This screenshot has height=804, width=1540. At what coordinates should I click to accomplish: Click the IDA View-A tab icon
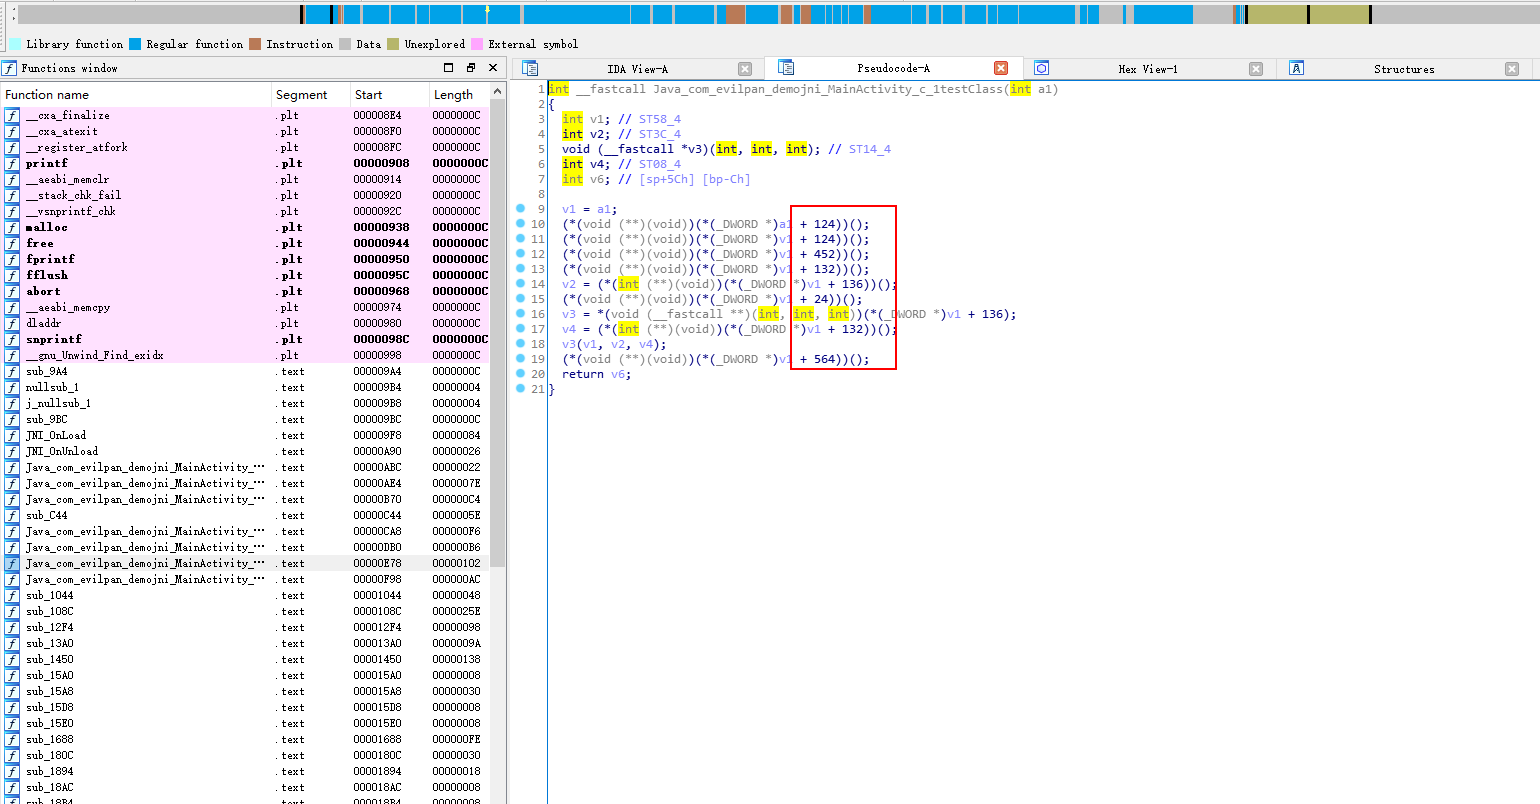(x=530, y=68)
